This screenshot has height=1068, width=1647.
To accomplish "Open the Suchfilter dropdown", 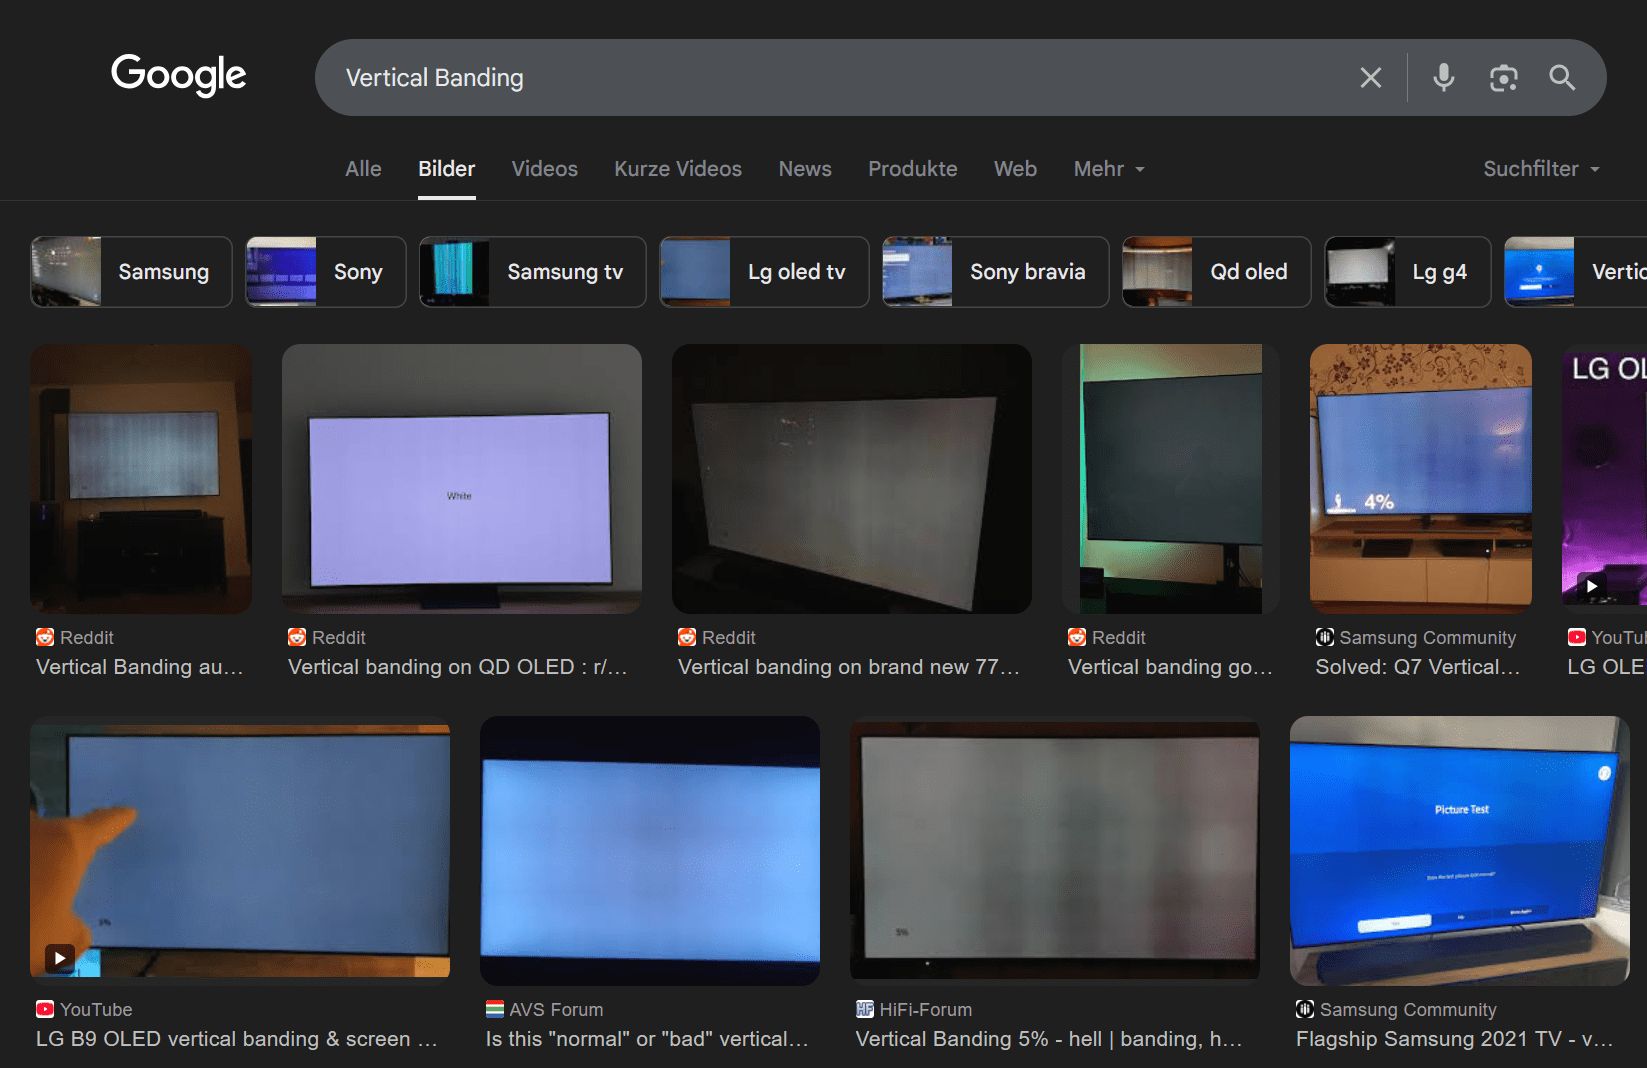I will (x=1541, y=169).
